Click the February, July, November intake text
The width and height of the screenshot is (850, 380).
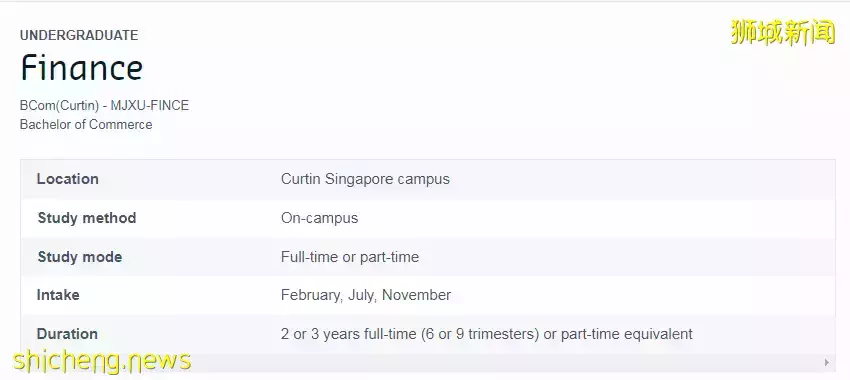[366, 295]
